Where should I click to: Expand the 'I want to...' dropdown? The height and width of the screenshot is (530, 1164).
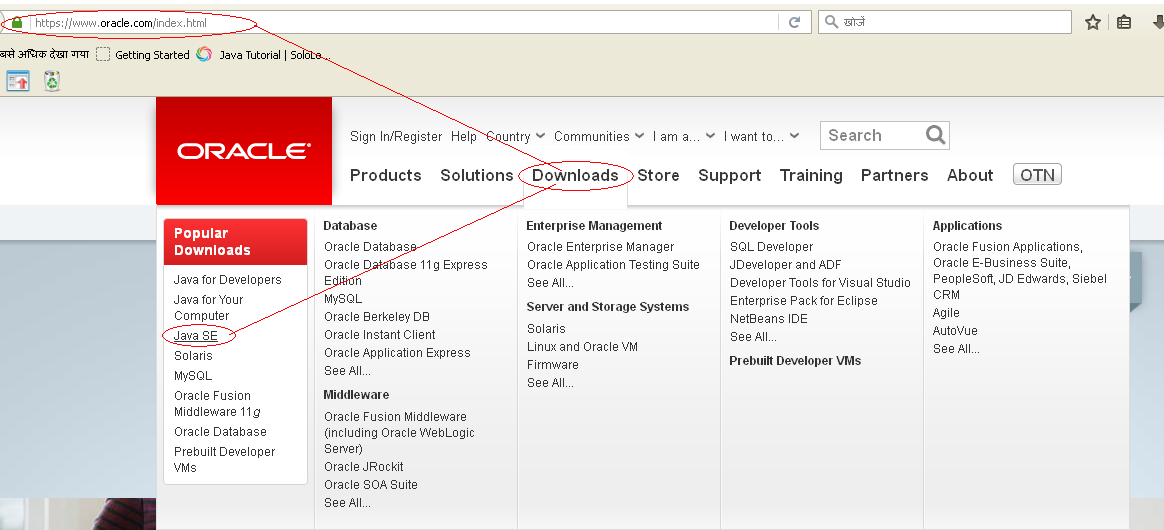[761, 137]
